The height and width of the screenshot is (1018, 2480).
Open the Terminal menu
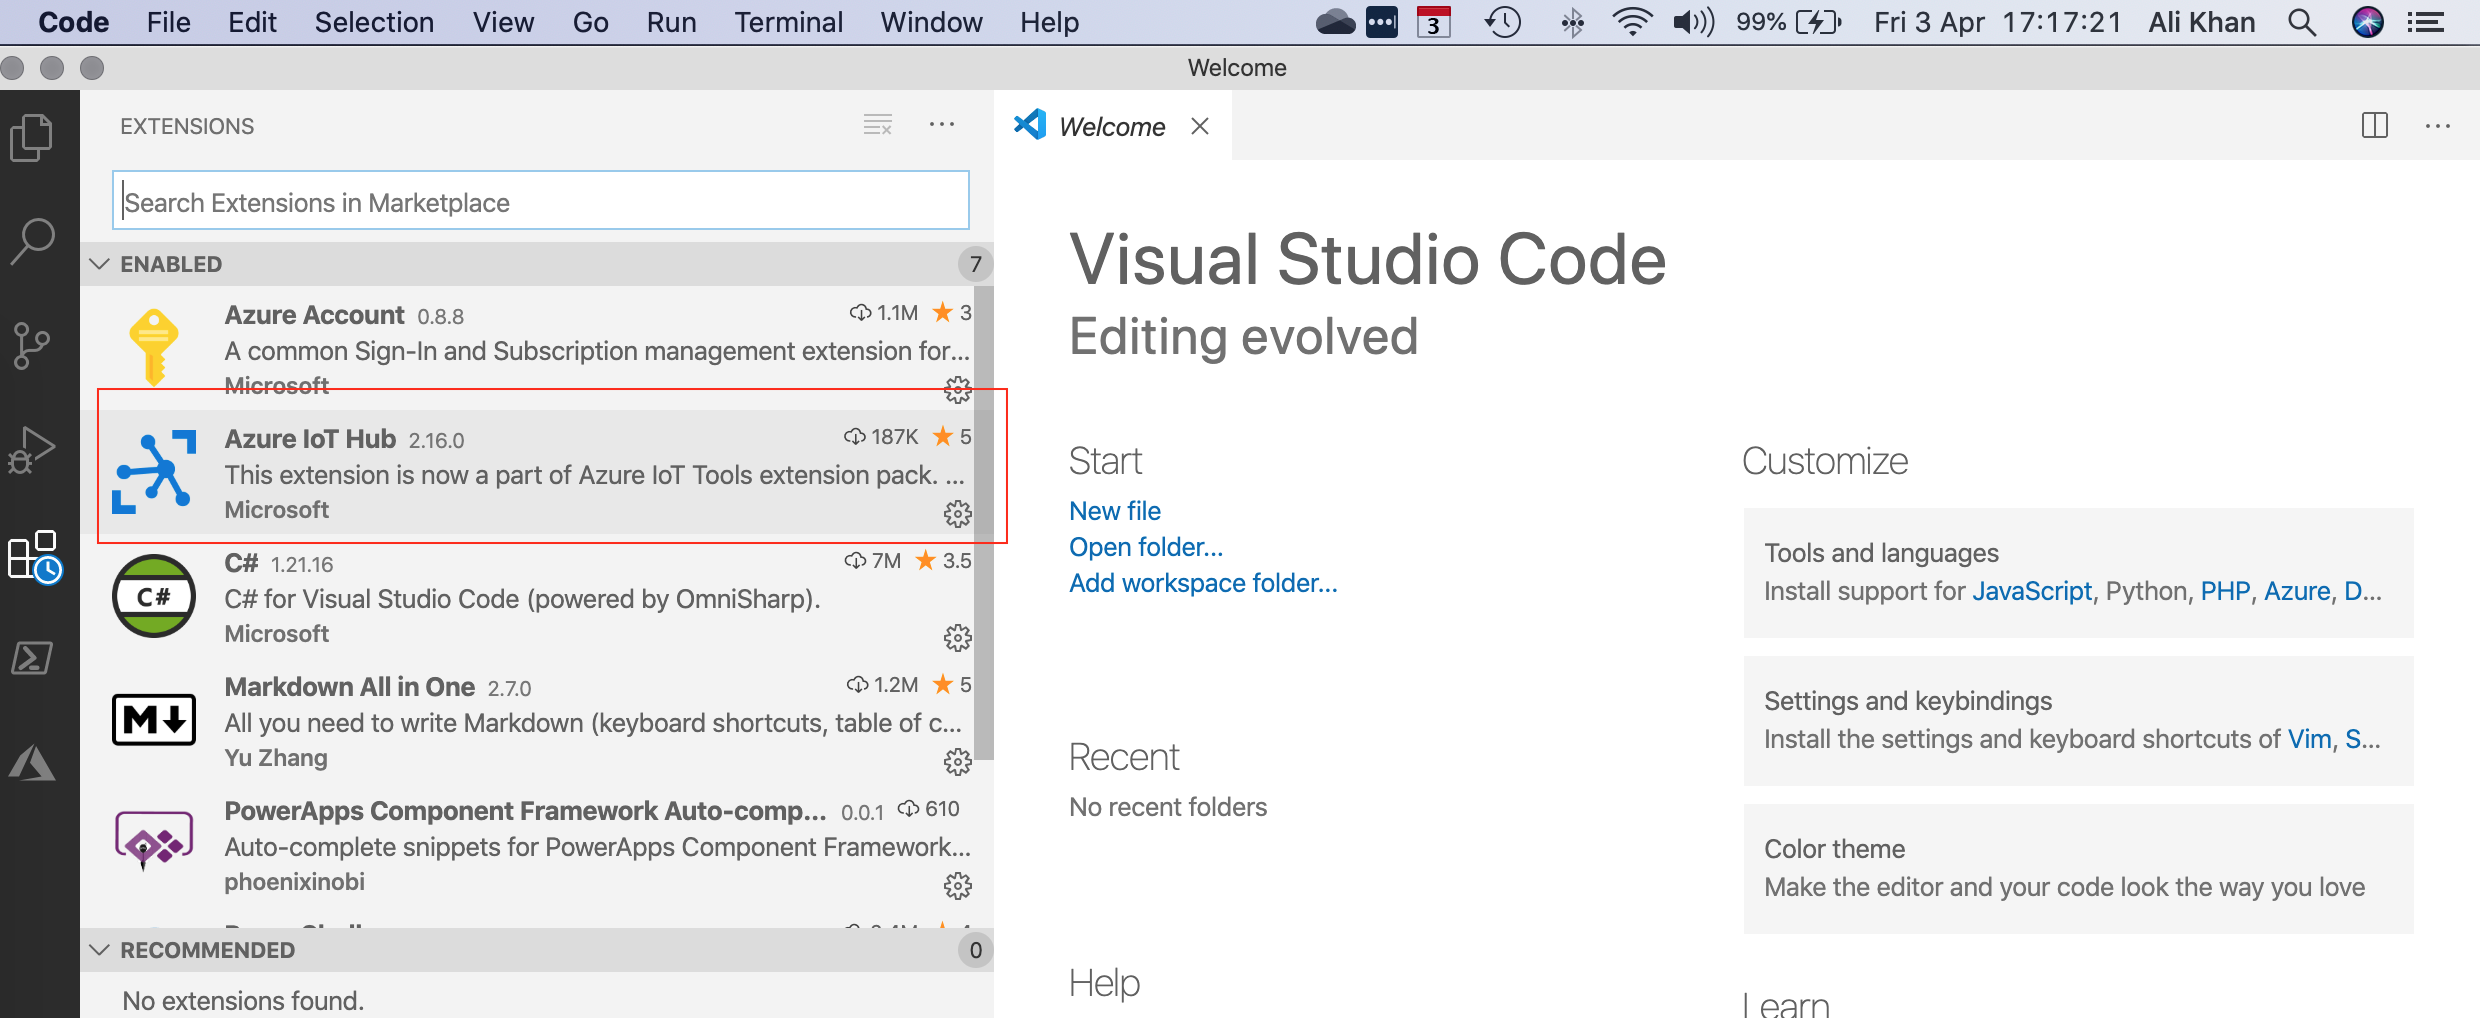[788, 22]
